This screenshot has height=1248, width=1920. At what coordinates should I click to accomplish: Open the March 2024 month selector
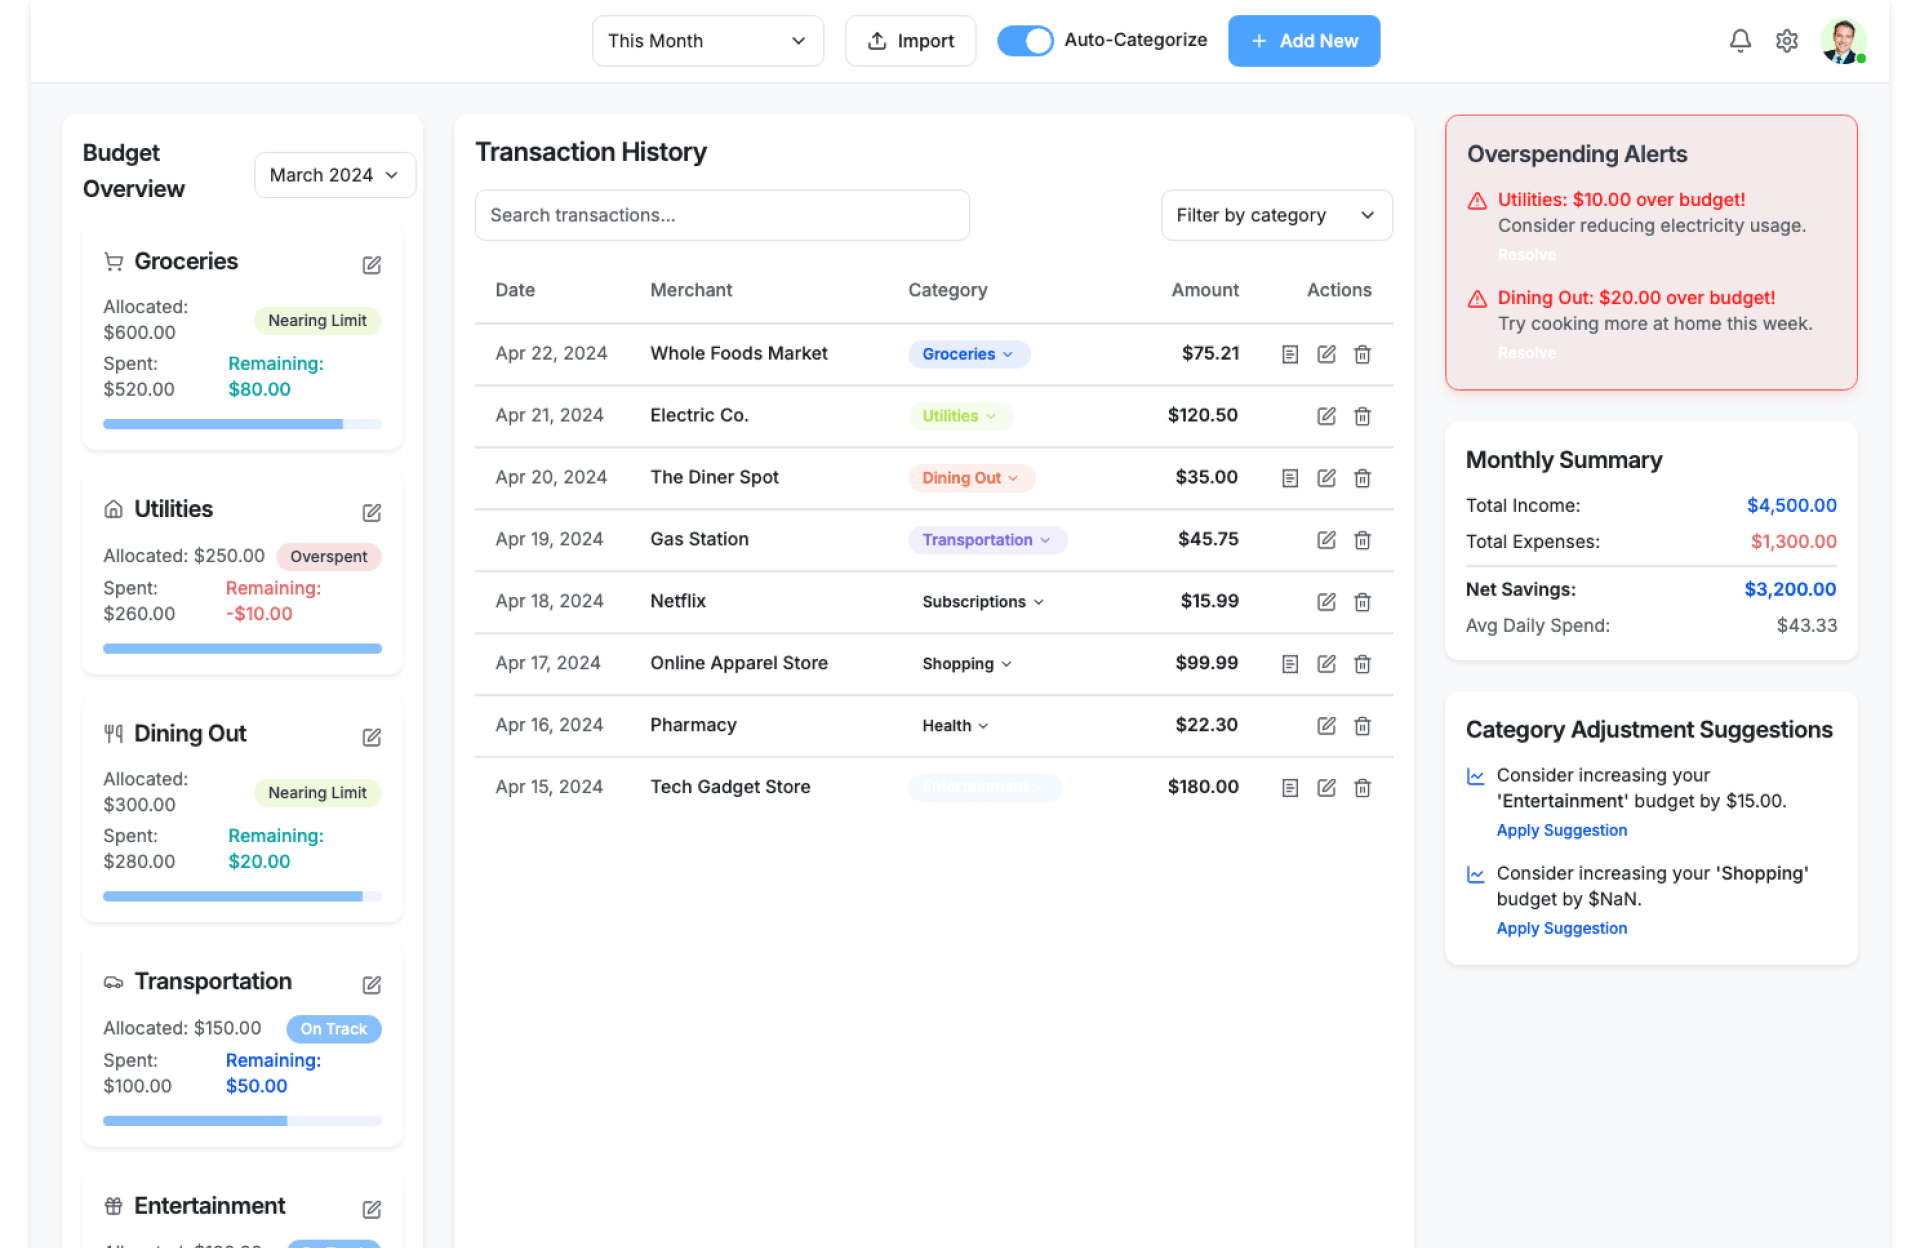[334, 175]
